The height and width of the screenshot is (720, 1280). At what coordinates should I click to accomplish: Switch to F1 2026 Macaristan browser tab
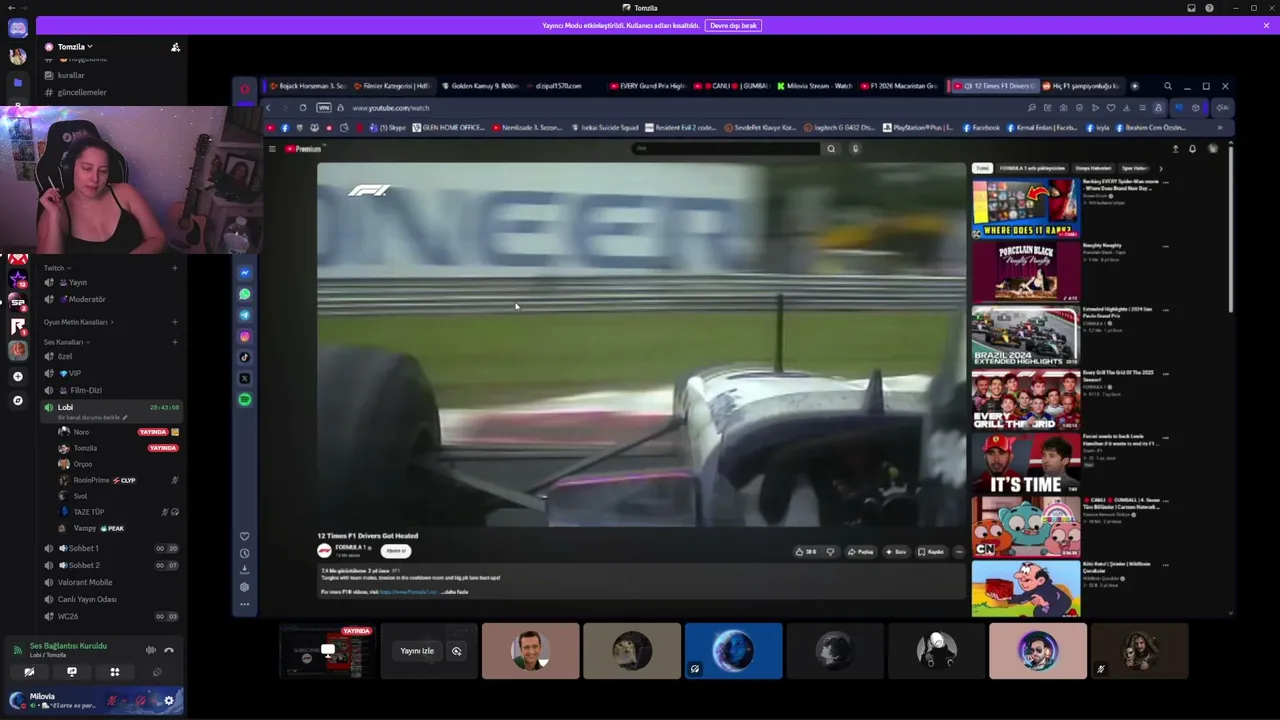(x=898, y=86)
